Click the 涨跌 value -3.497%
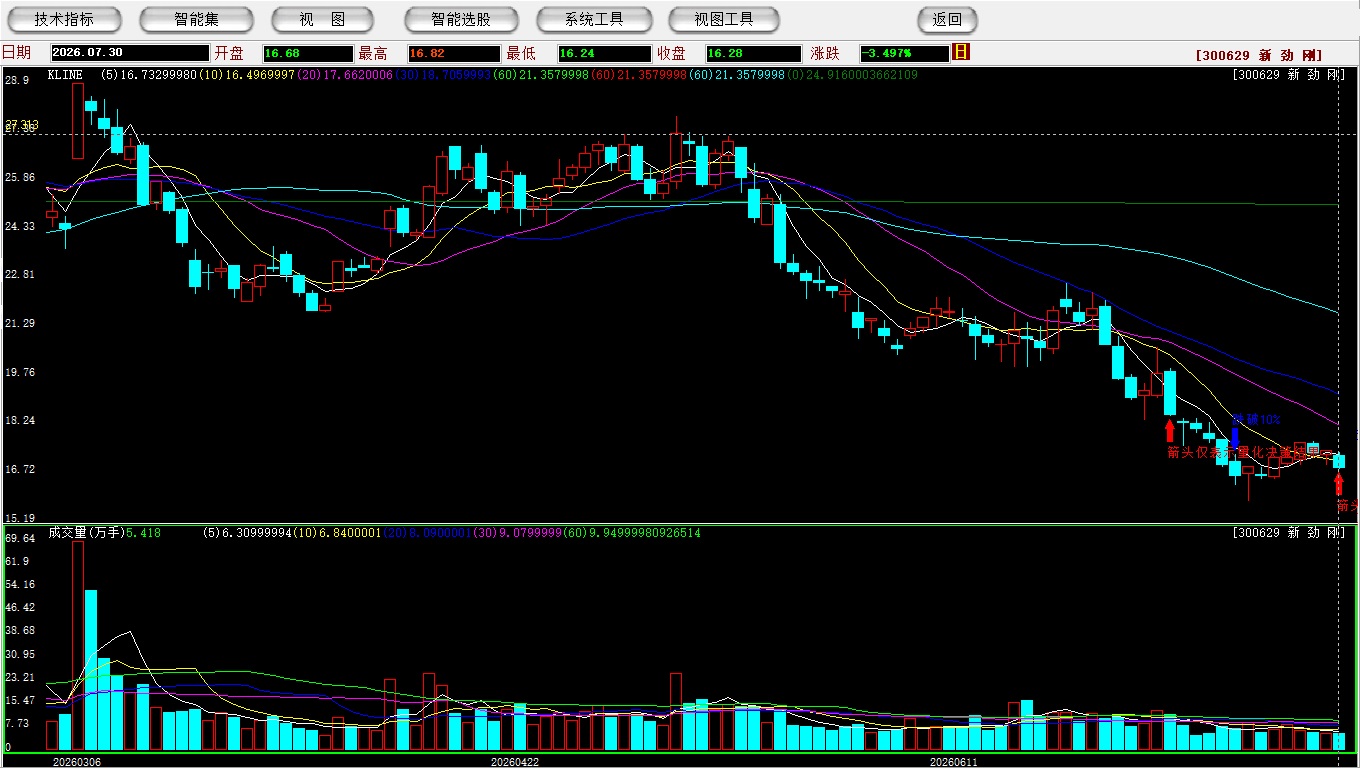Image resolution: width=1360 pixels, height=768 pixels. pos(905,53)
